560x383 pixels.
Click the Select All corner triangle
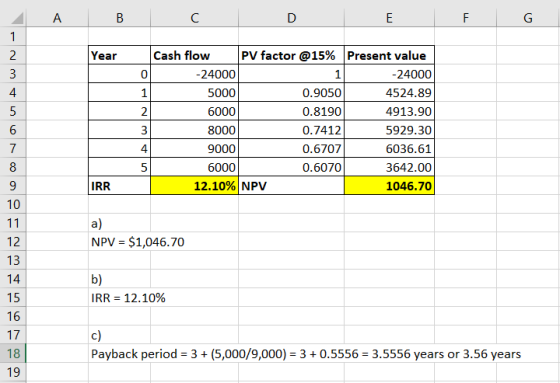coord(17,18)
